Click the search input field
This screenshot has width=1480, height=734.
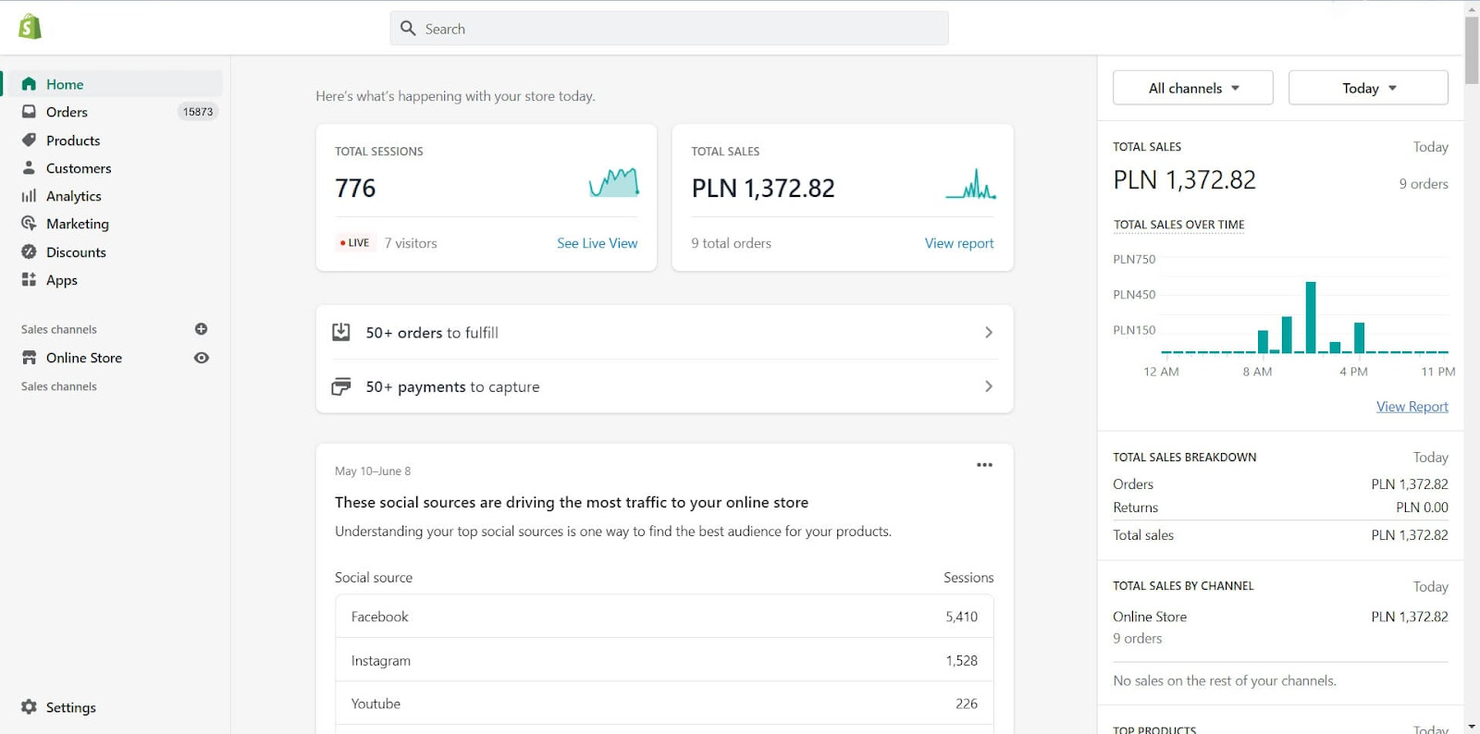point(669,29)
